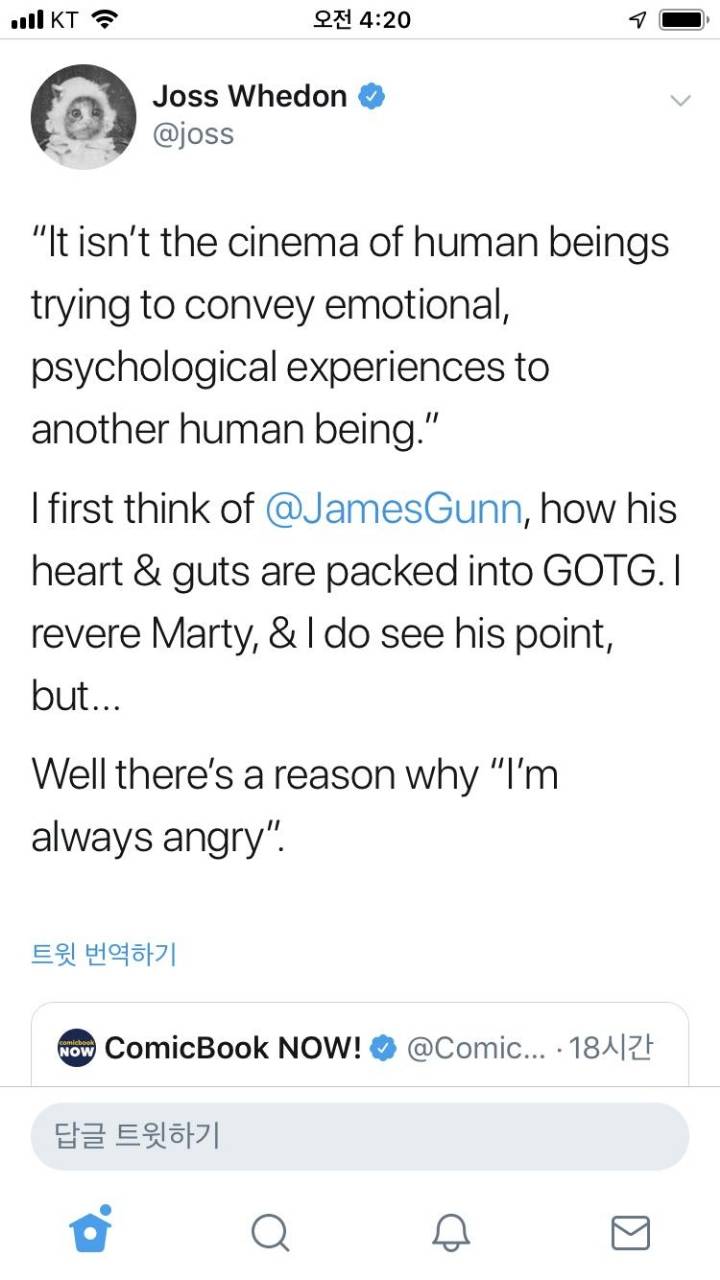The image size is (720, 1280).
Task: Open Joss Whedon's profile avatar
Action: pyautogui.click(x=83, y=117)
